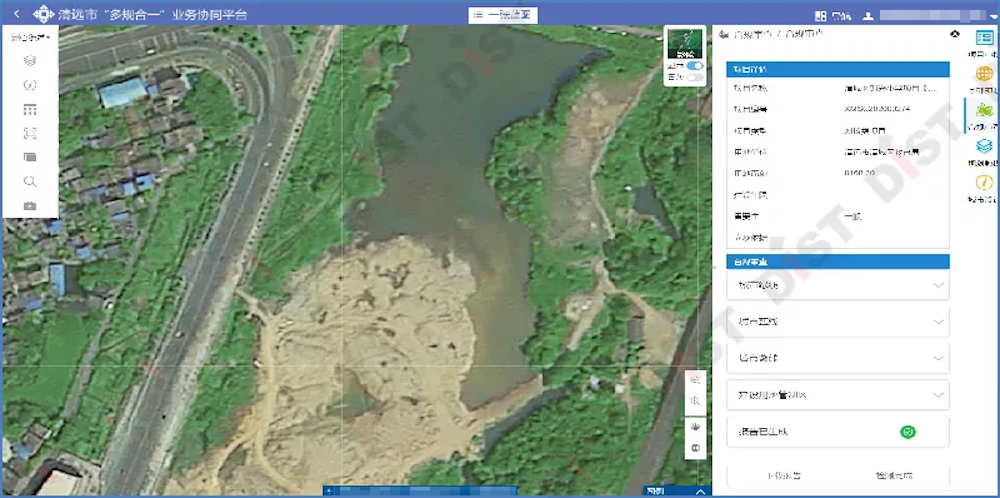Click the bottom-right button in detail panel
The width and height of the screenshot is (1000, 498).
[893, 476]
